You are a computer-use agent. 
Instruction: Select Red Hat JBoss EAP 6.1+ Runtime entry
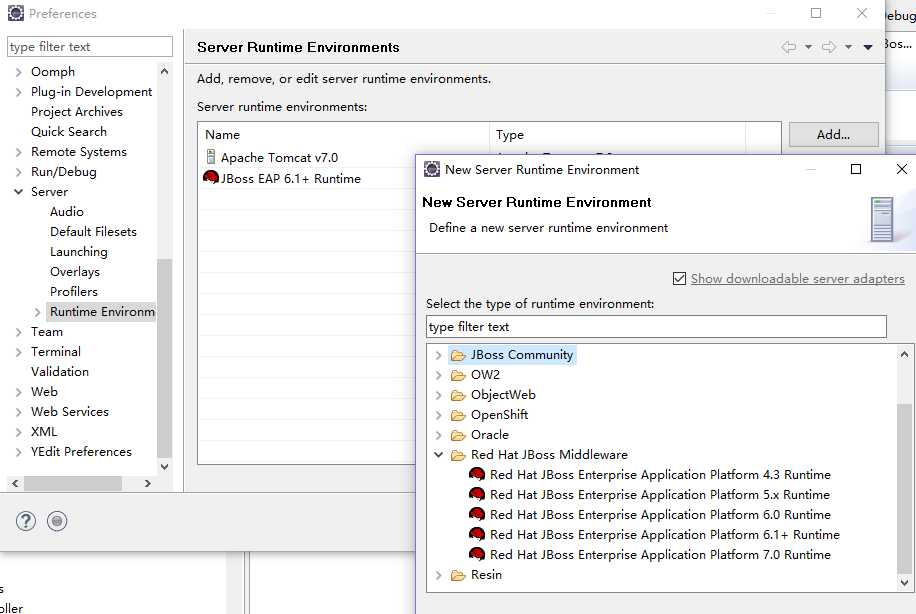[x=664, y=535]
